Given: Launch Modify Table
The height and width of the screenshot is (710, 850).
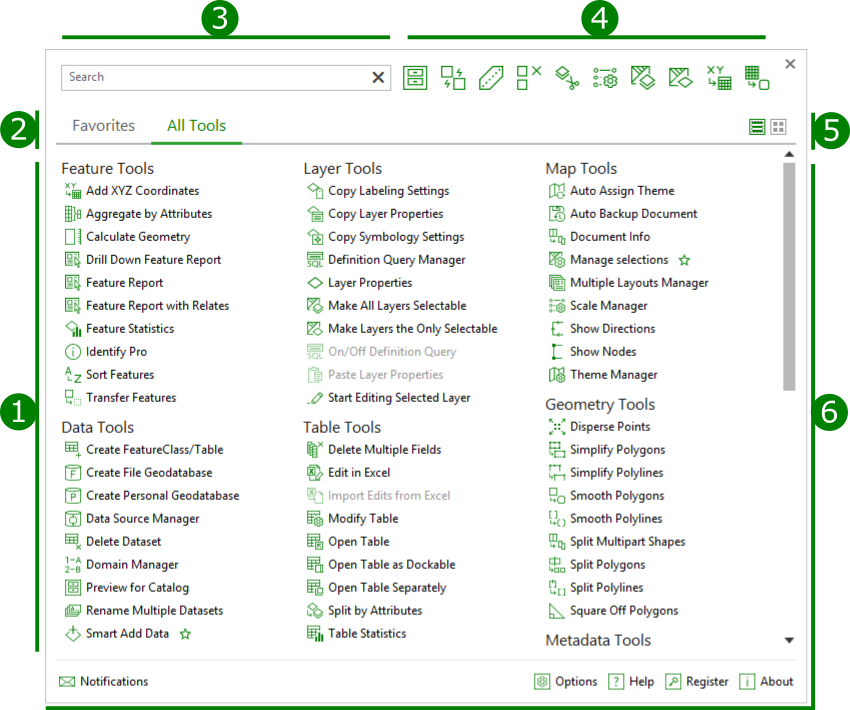Looking at the screenshot, I should coord(352,519).
